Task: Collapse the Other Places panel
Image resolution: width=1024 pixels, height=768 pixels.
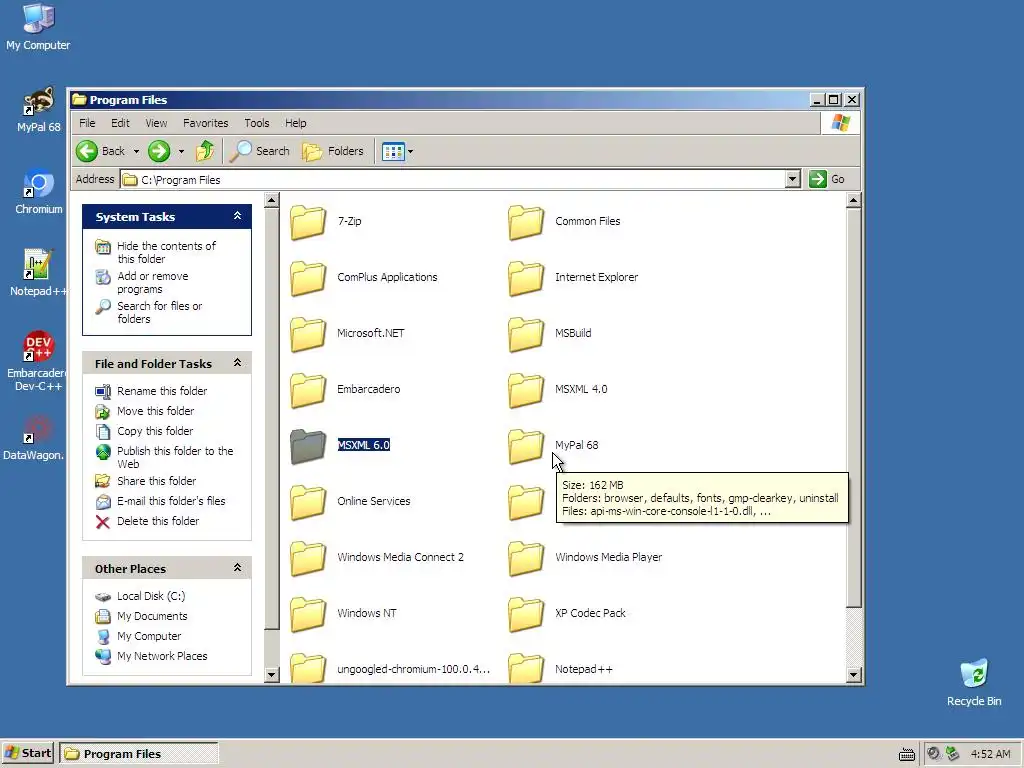Action: click(238, 568)
